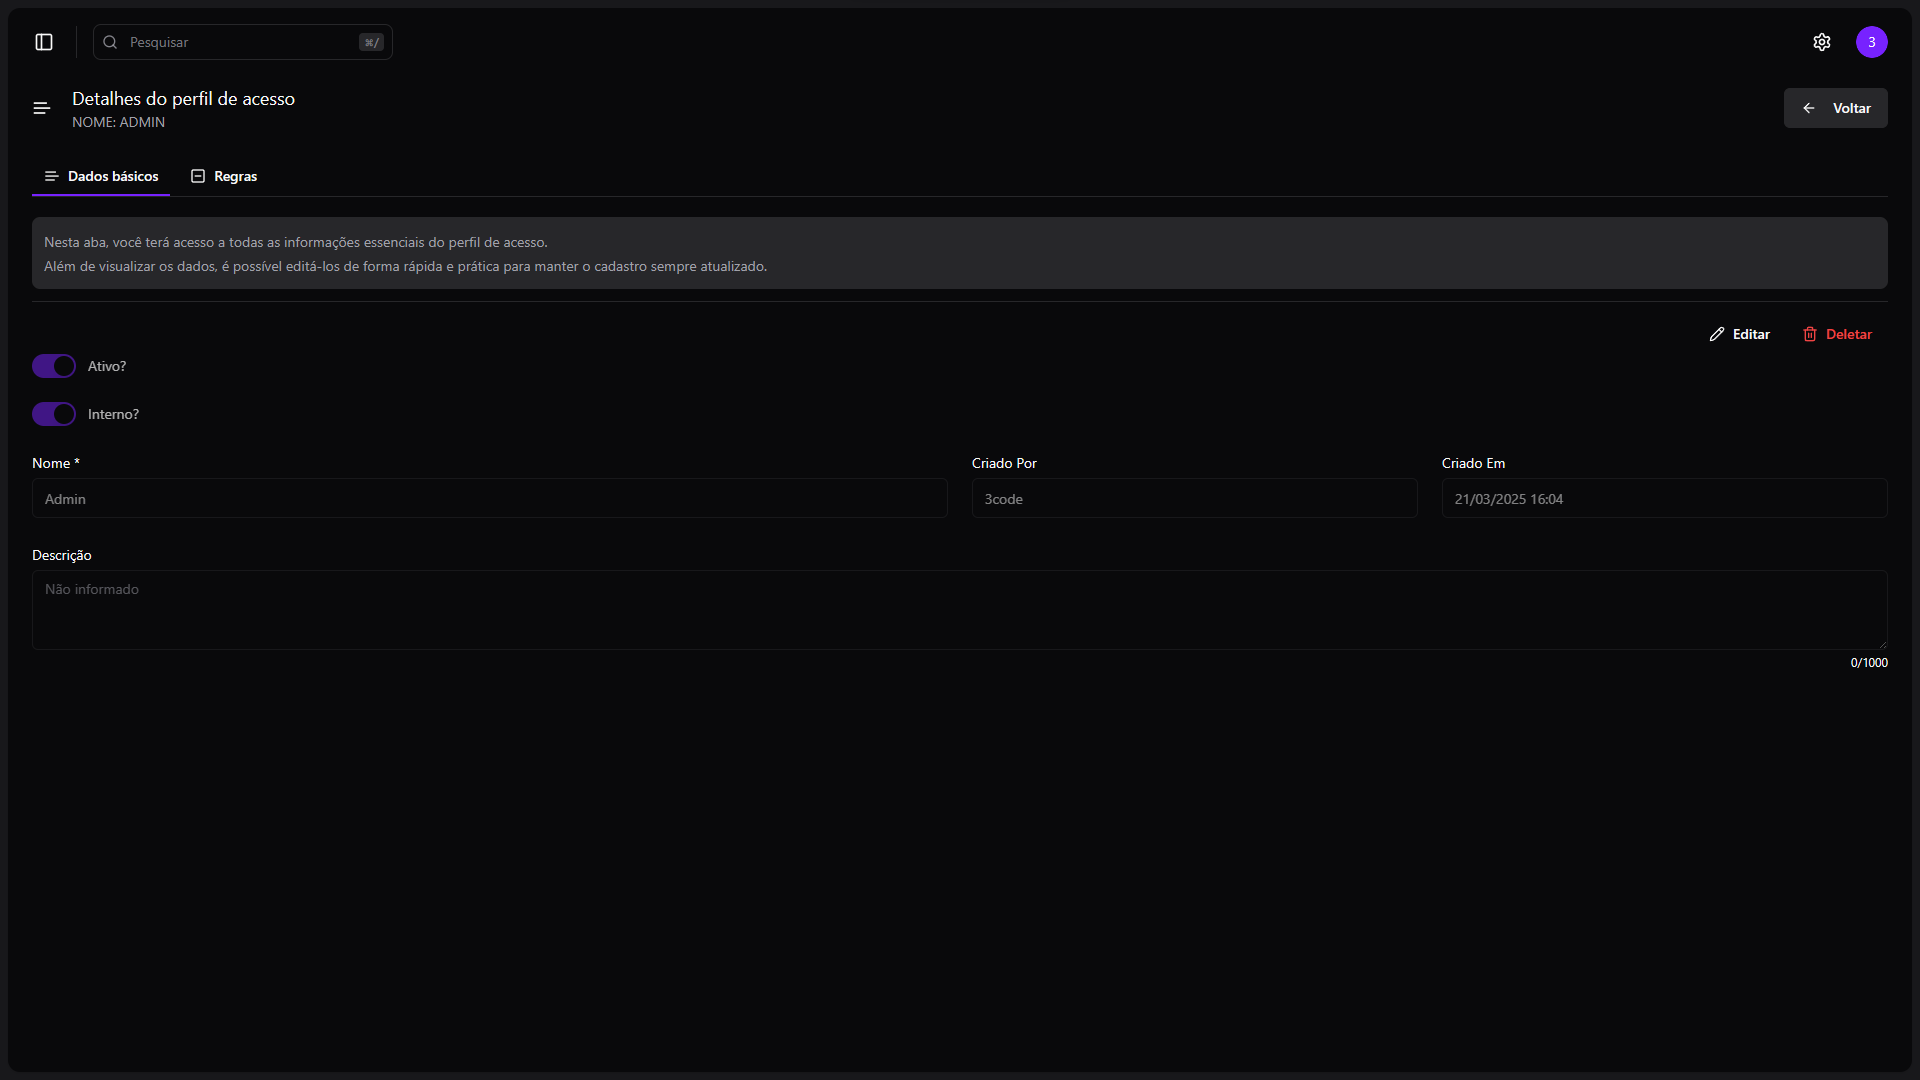
Task: Toggle the sidebar panel icon
Action: (44, 42)
